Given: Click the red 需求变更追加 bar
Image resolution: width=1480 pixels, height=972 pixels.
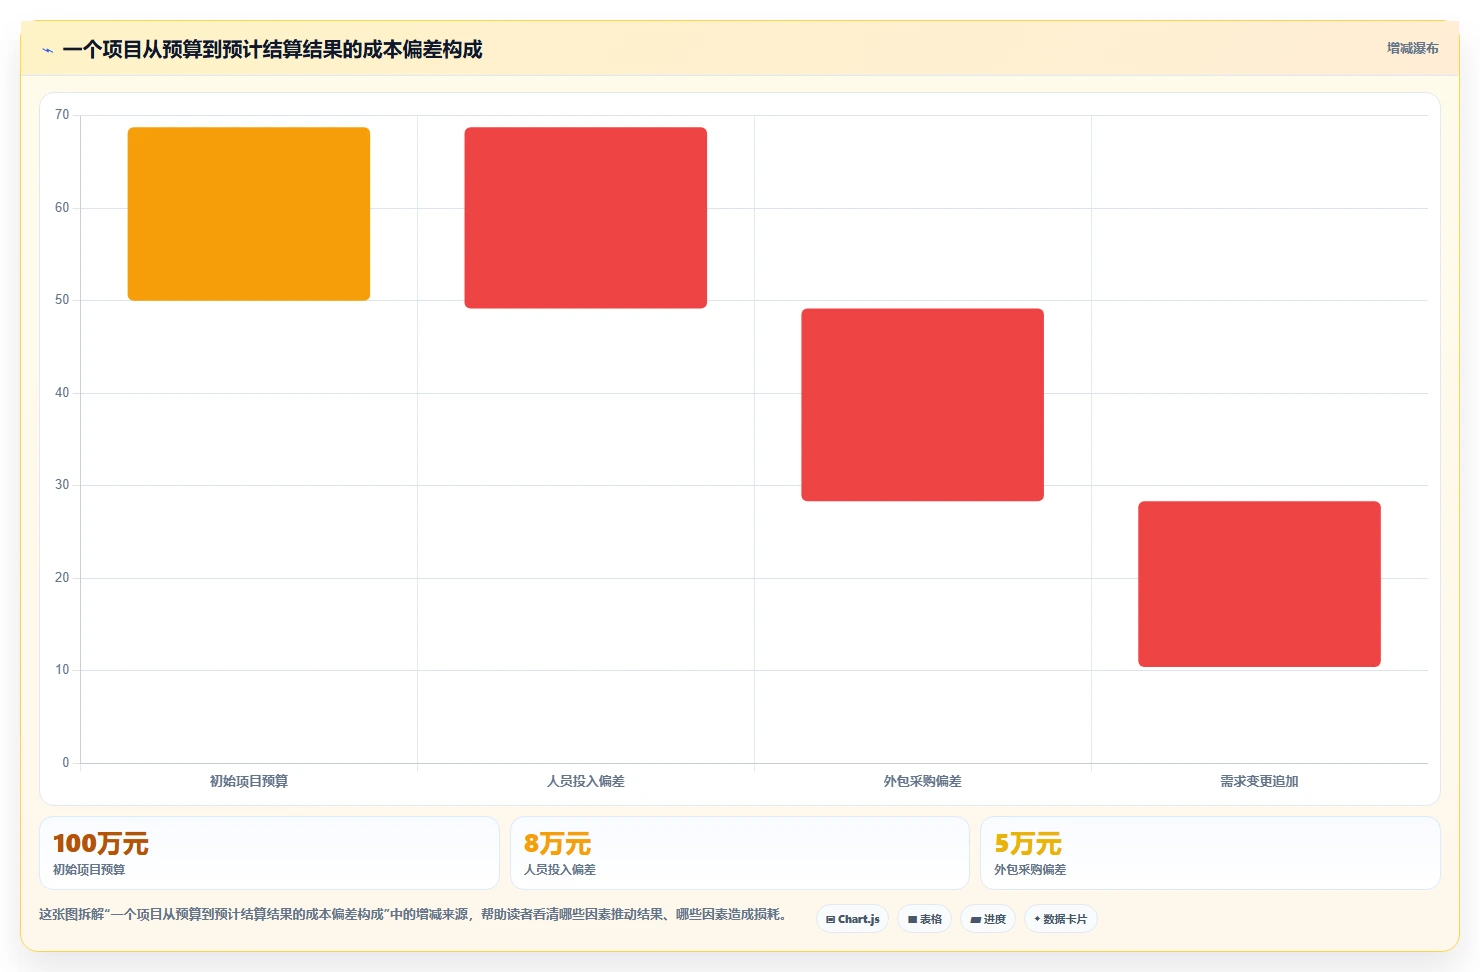Looking at the screenshot, I should [1259, 584].
